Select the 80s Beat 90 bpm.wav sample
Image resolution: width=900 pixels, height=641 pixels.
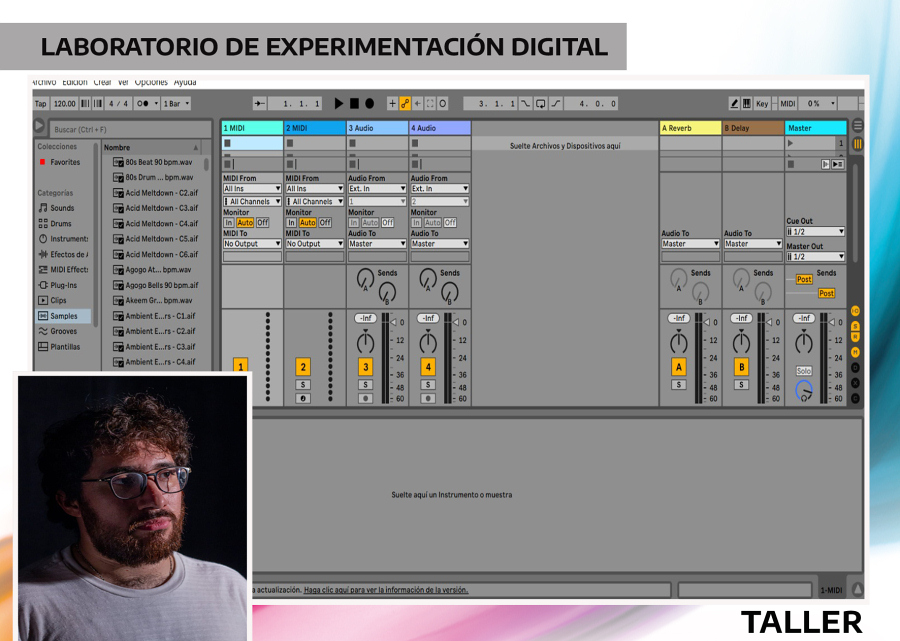pyautogui.click(x=153, y=162)
